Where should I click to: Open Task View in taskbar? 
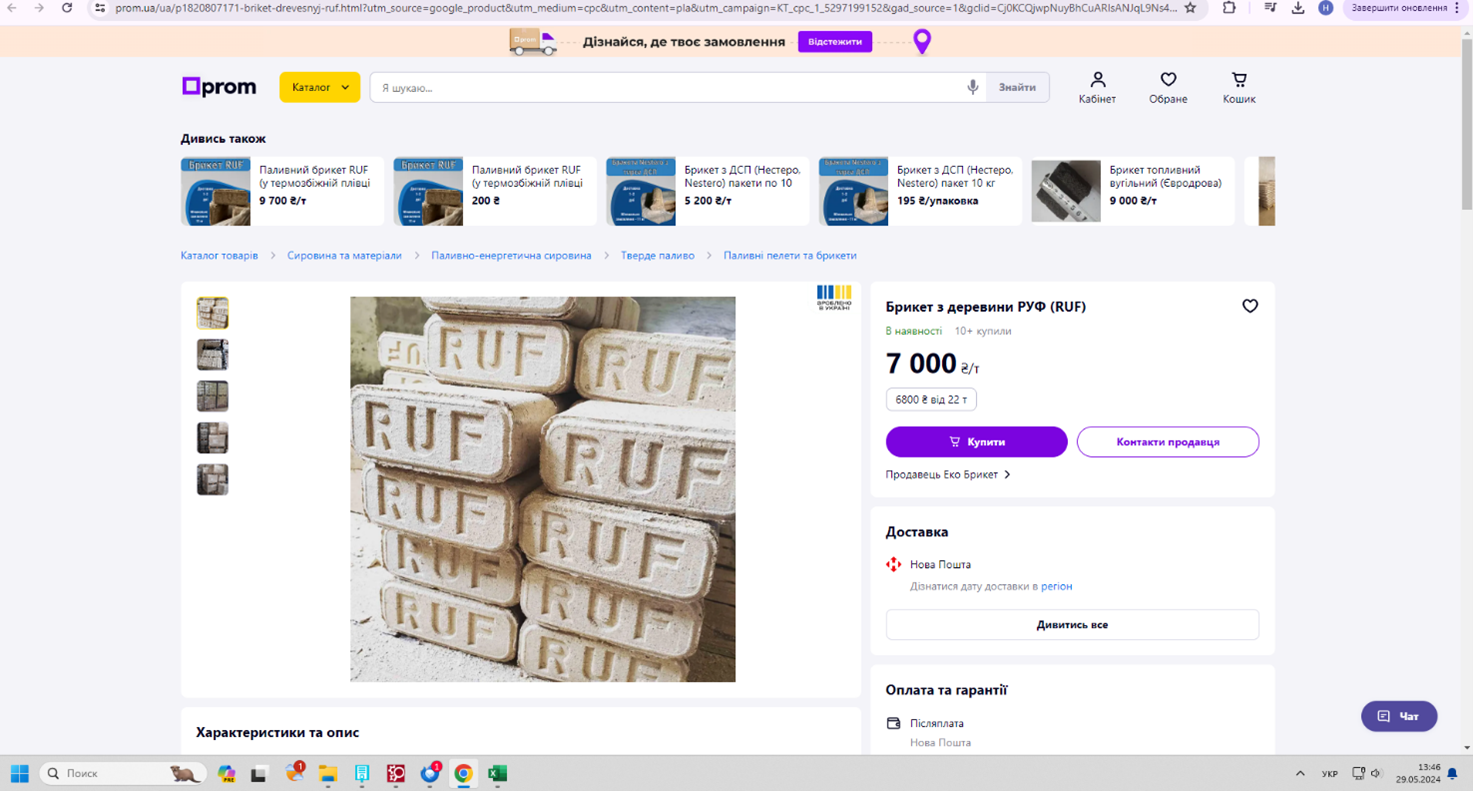click(x=259, y=773)
